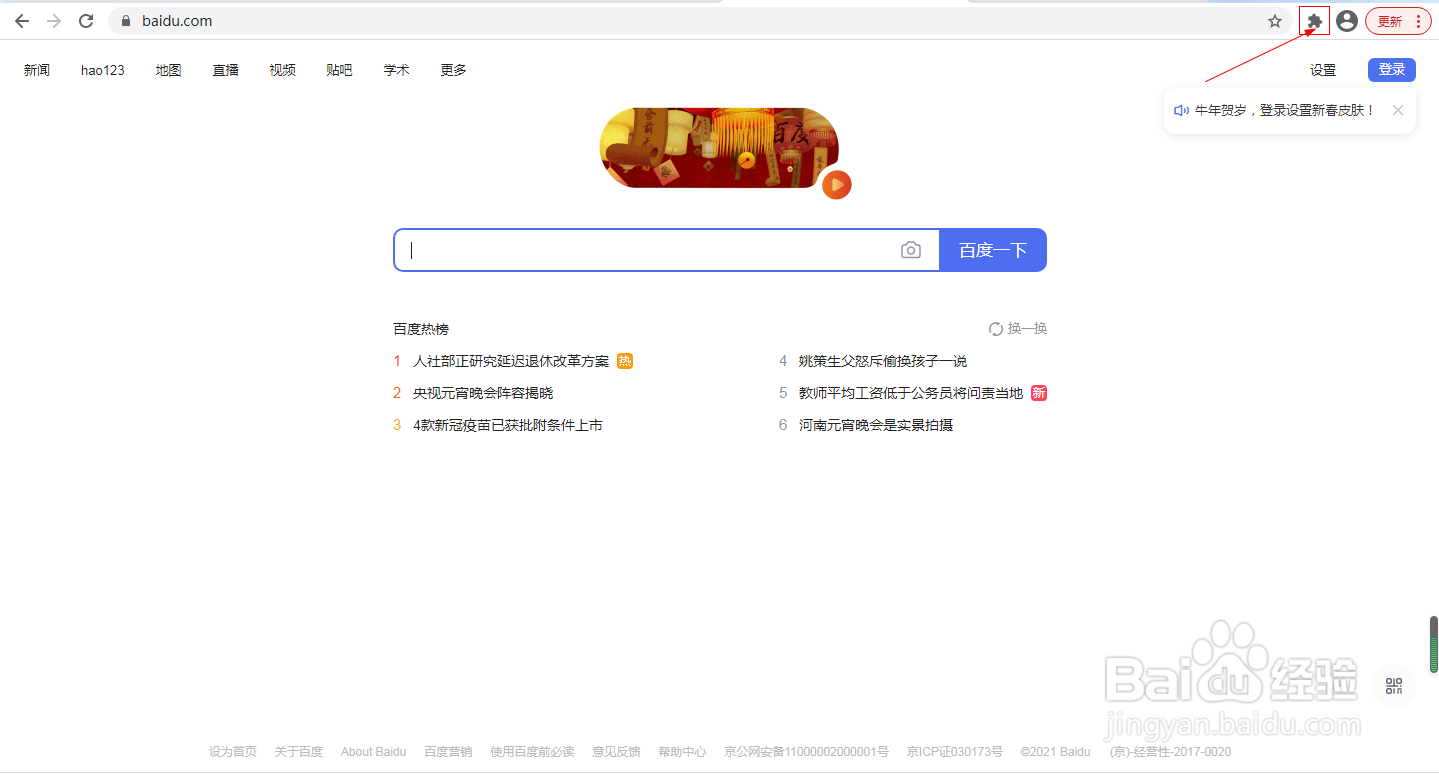The width and height of the screenshot is (1439, 774).
Task: Click the browser back arrow
Action: pyautogui.click(x=22, y=21)
